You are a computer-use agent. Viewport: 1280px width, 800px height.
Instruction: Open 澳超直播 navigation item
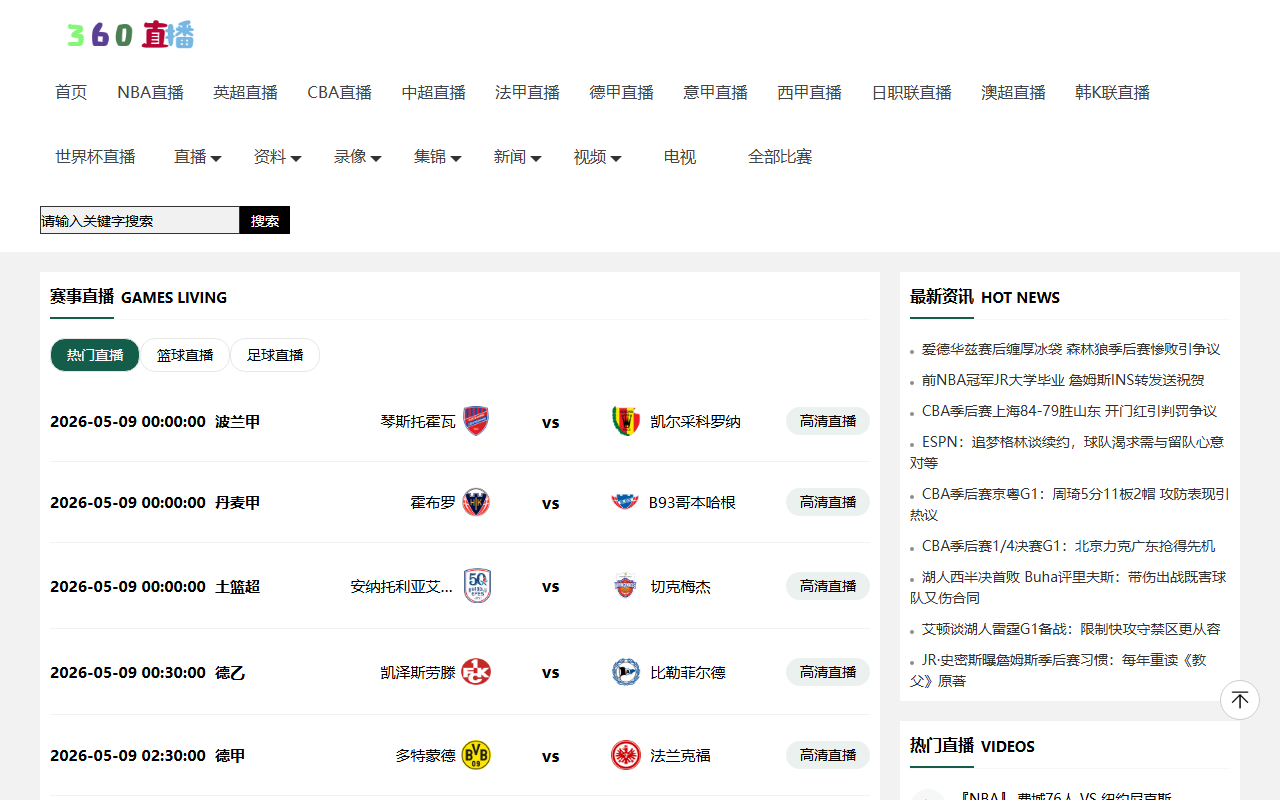1014,92
